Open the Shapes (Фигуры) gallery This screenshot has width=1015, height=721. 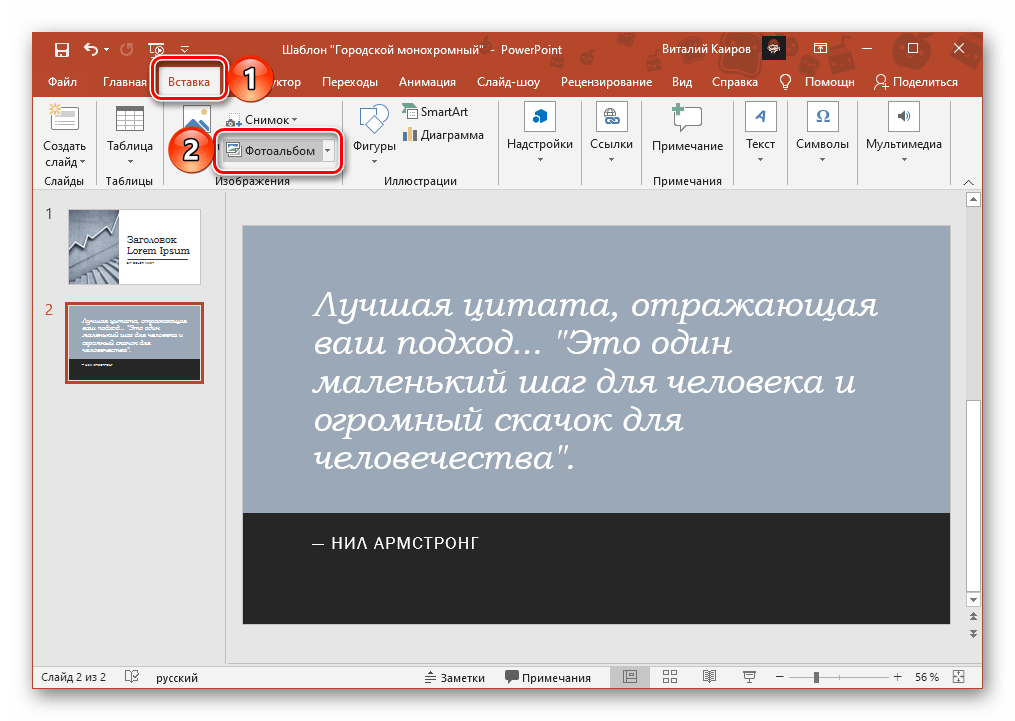pyautogui.click(x=374, y=128)
